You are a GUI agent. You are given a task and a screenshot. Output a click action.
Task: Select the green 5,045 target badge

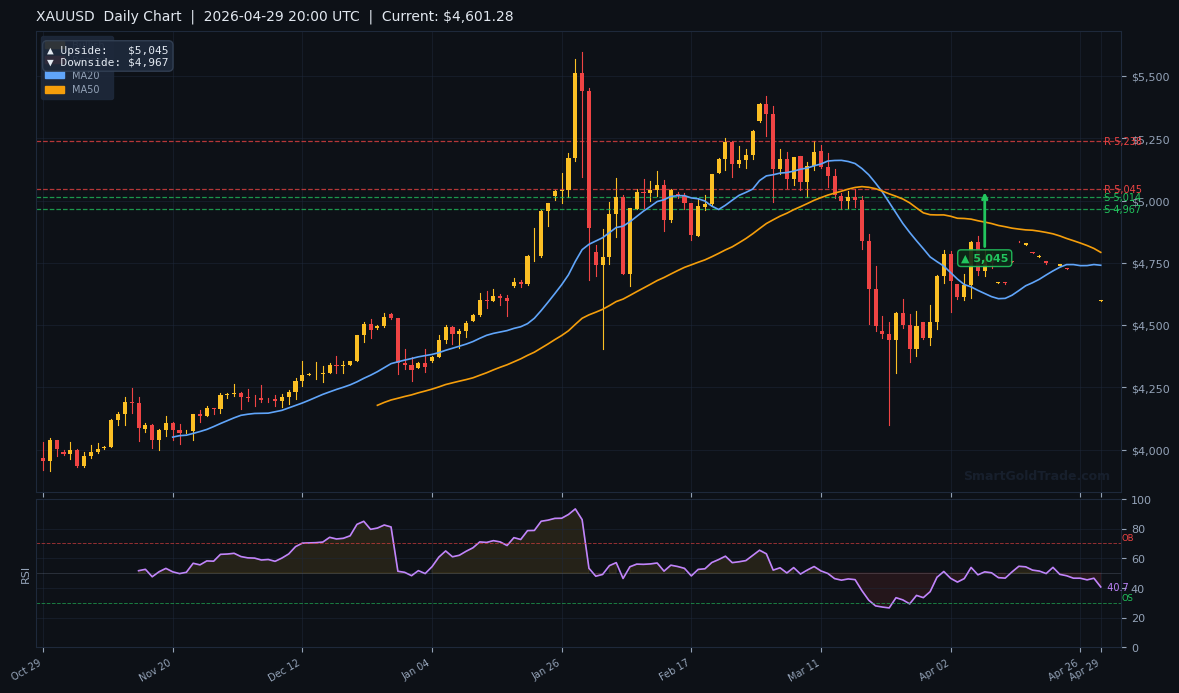(985, 257)
